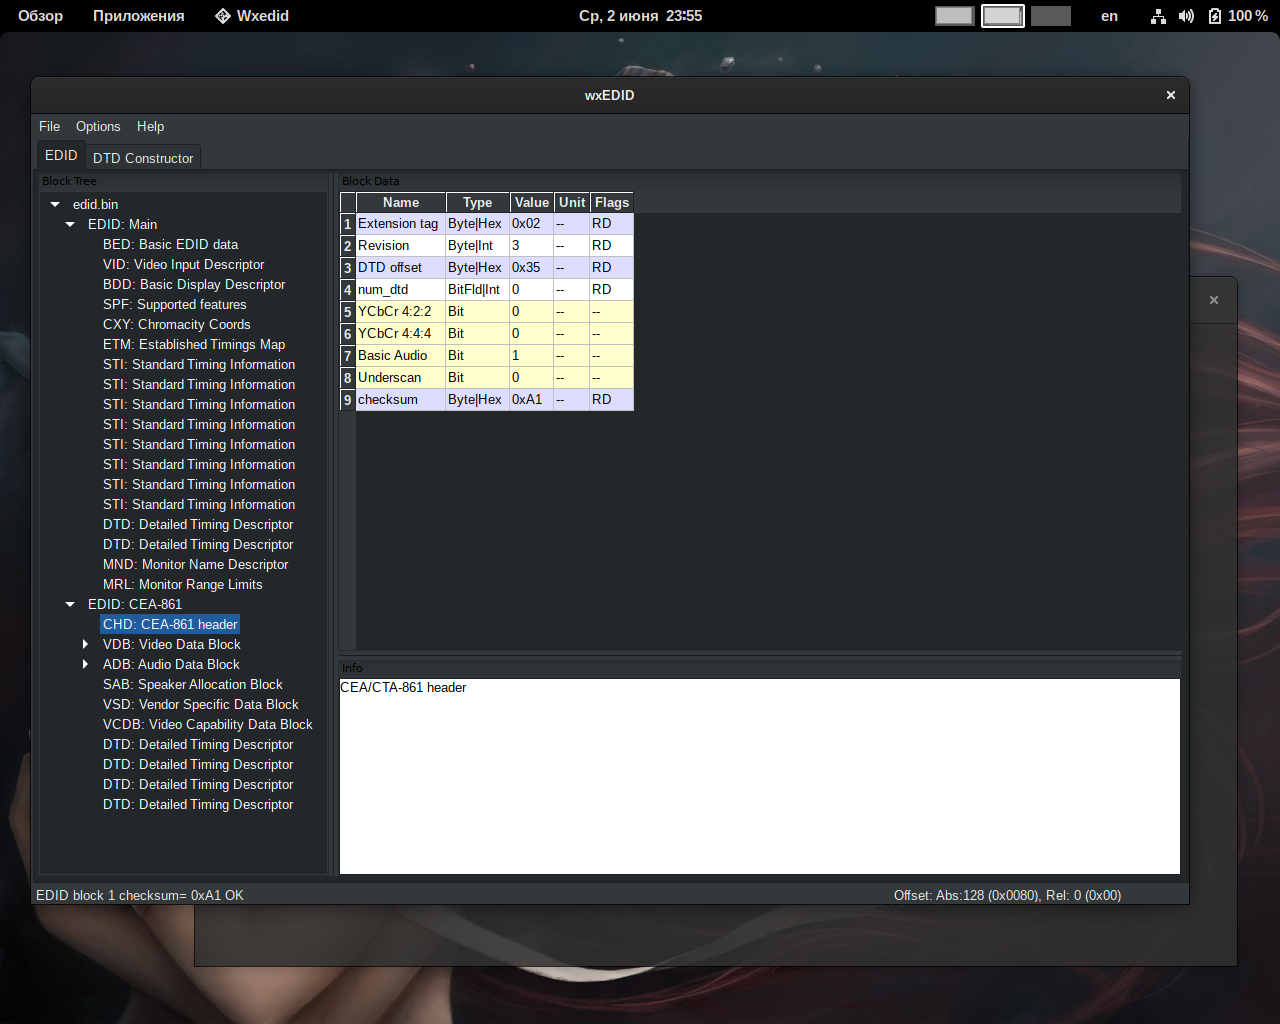
Task: Click the network status icon in top bar
Action: [x=1158, y=16]
